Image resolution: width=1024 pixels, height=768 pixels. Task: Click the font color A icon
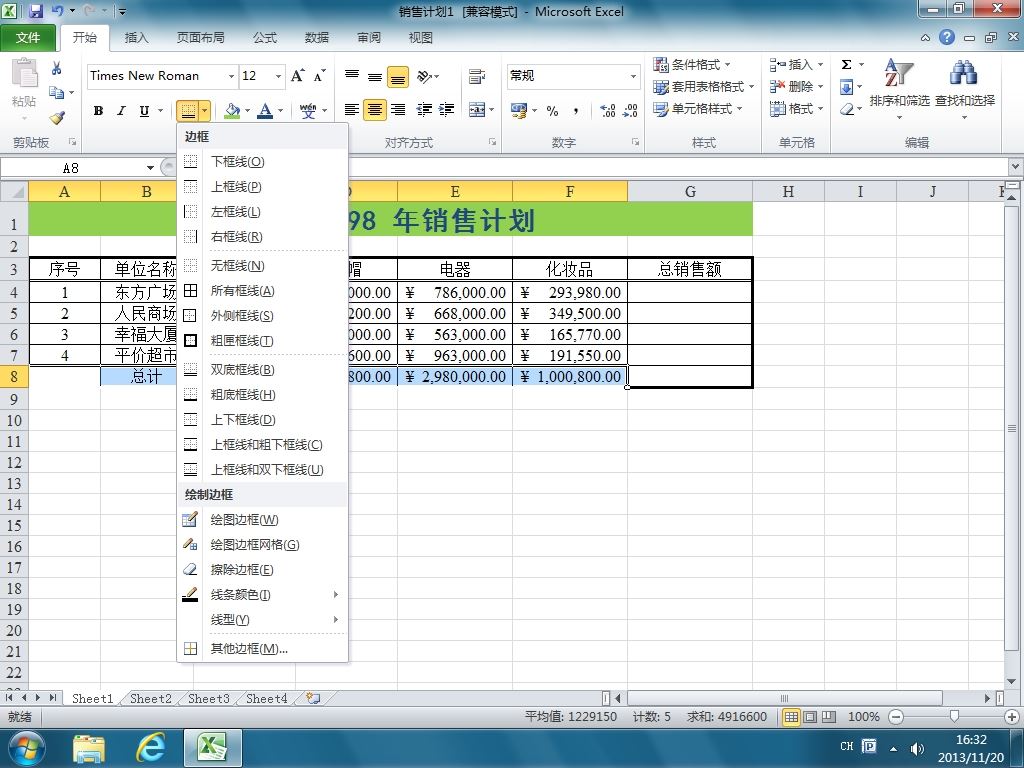pos(264,110)
